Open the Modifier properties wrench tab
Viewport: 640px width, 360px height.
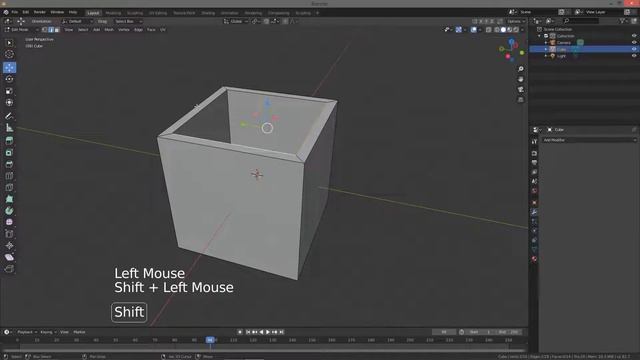coord(534,212)
